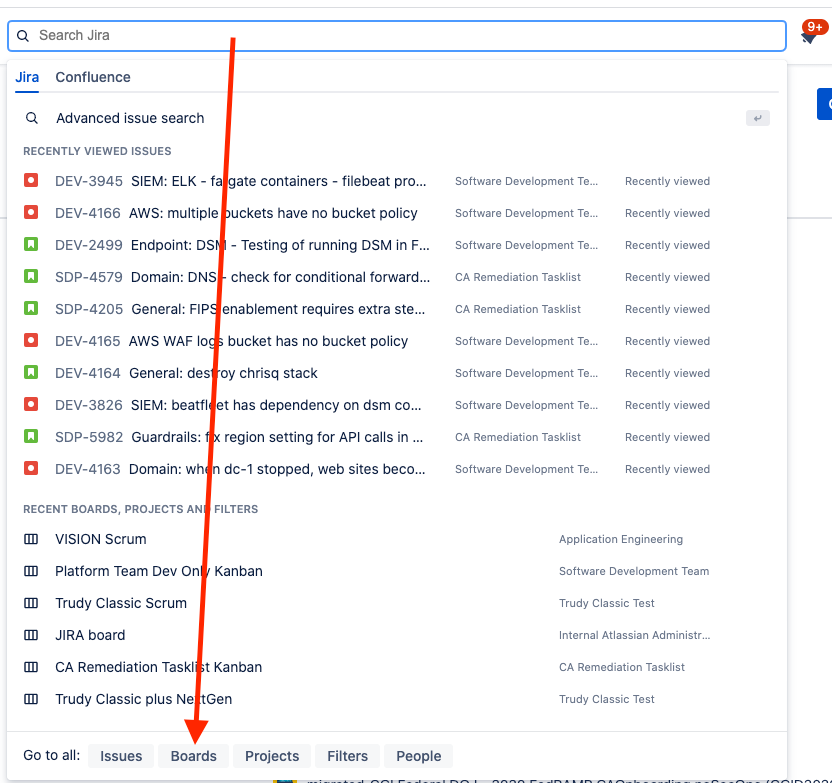Image resolution: width=832 pixels, height=783 pixels.
Task: Click the Search Jira input field
Action: click(396, 36)
